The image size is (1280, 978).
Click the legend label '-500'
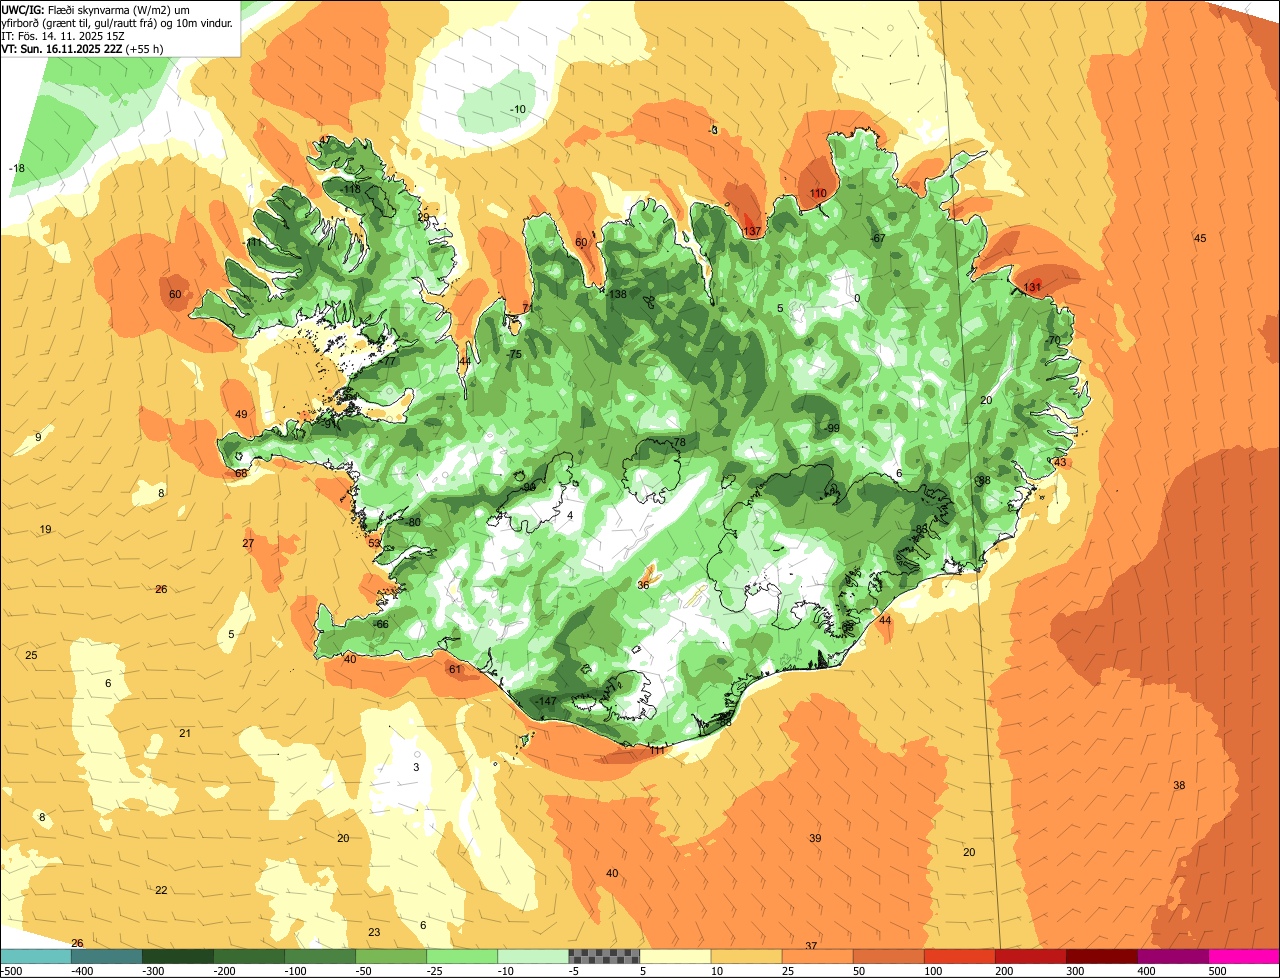pyautogui.click(x=10, y=971)
